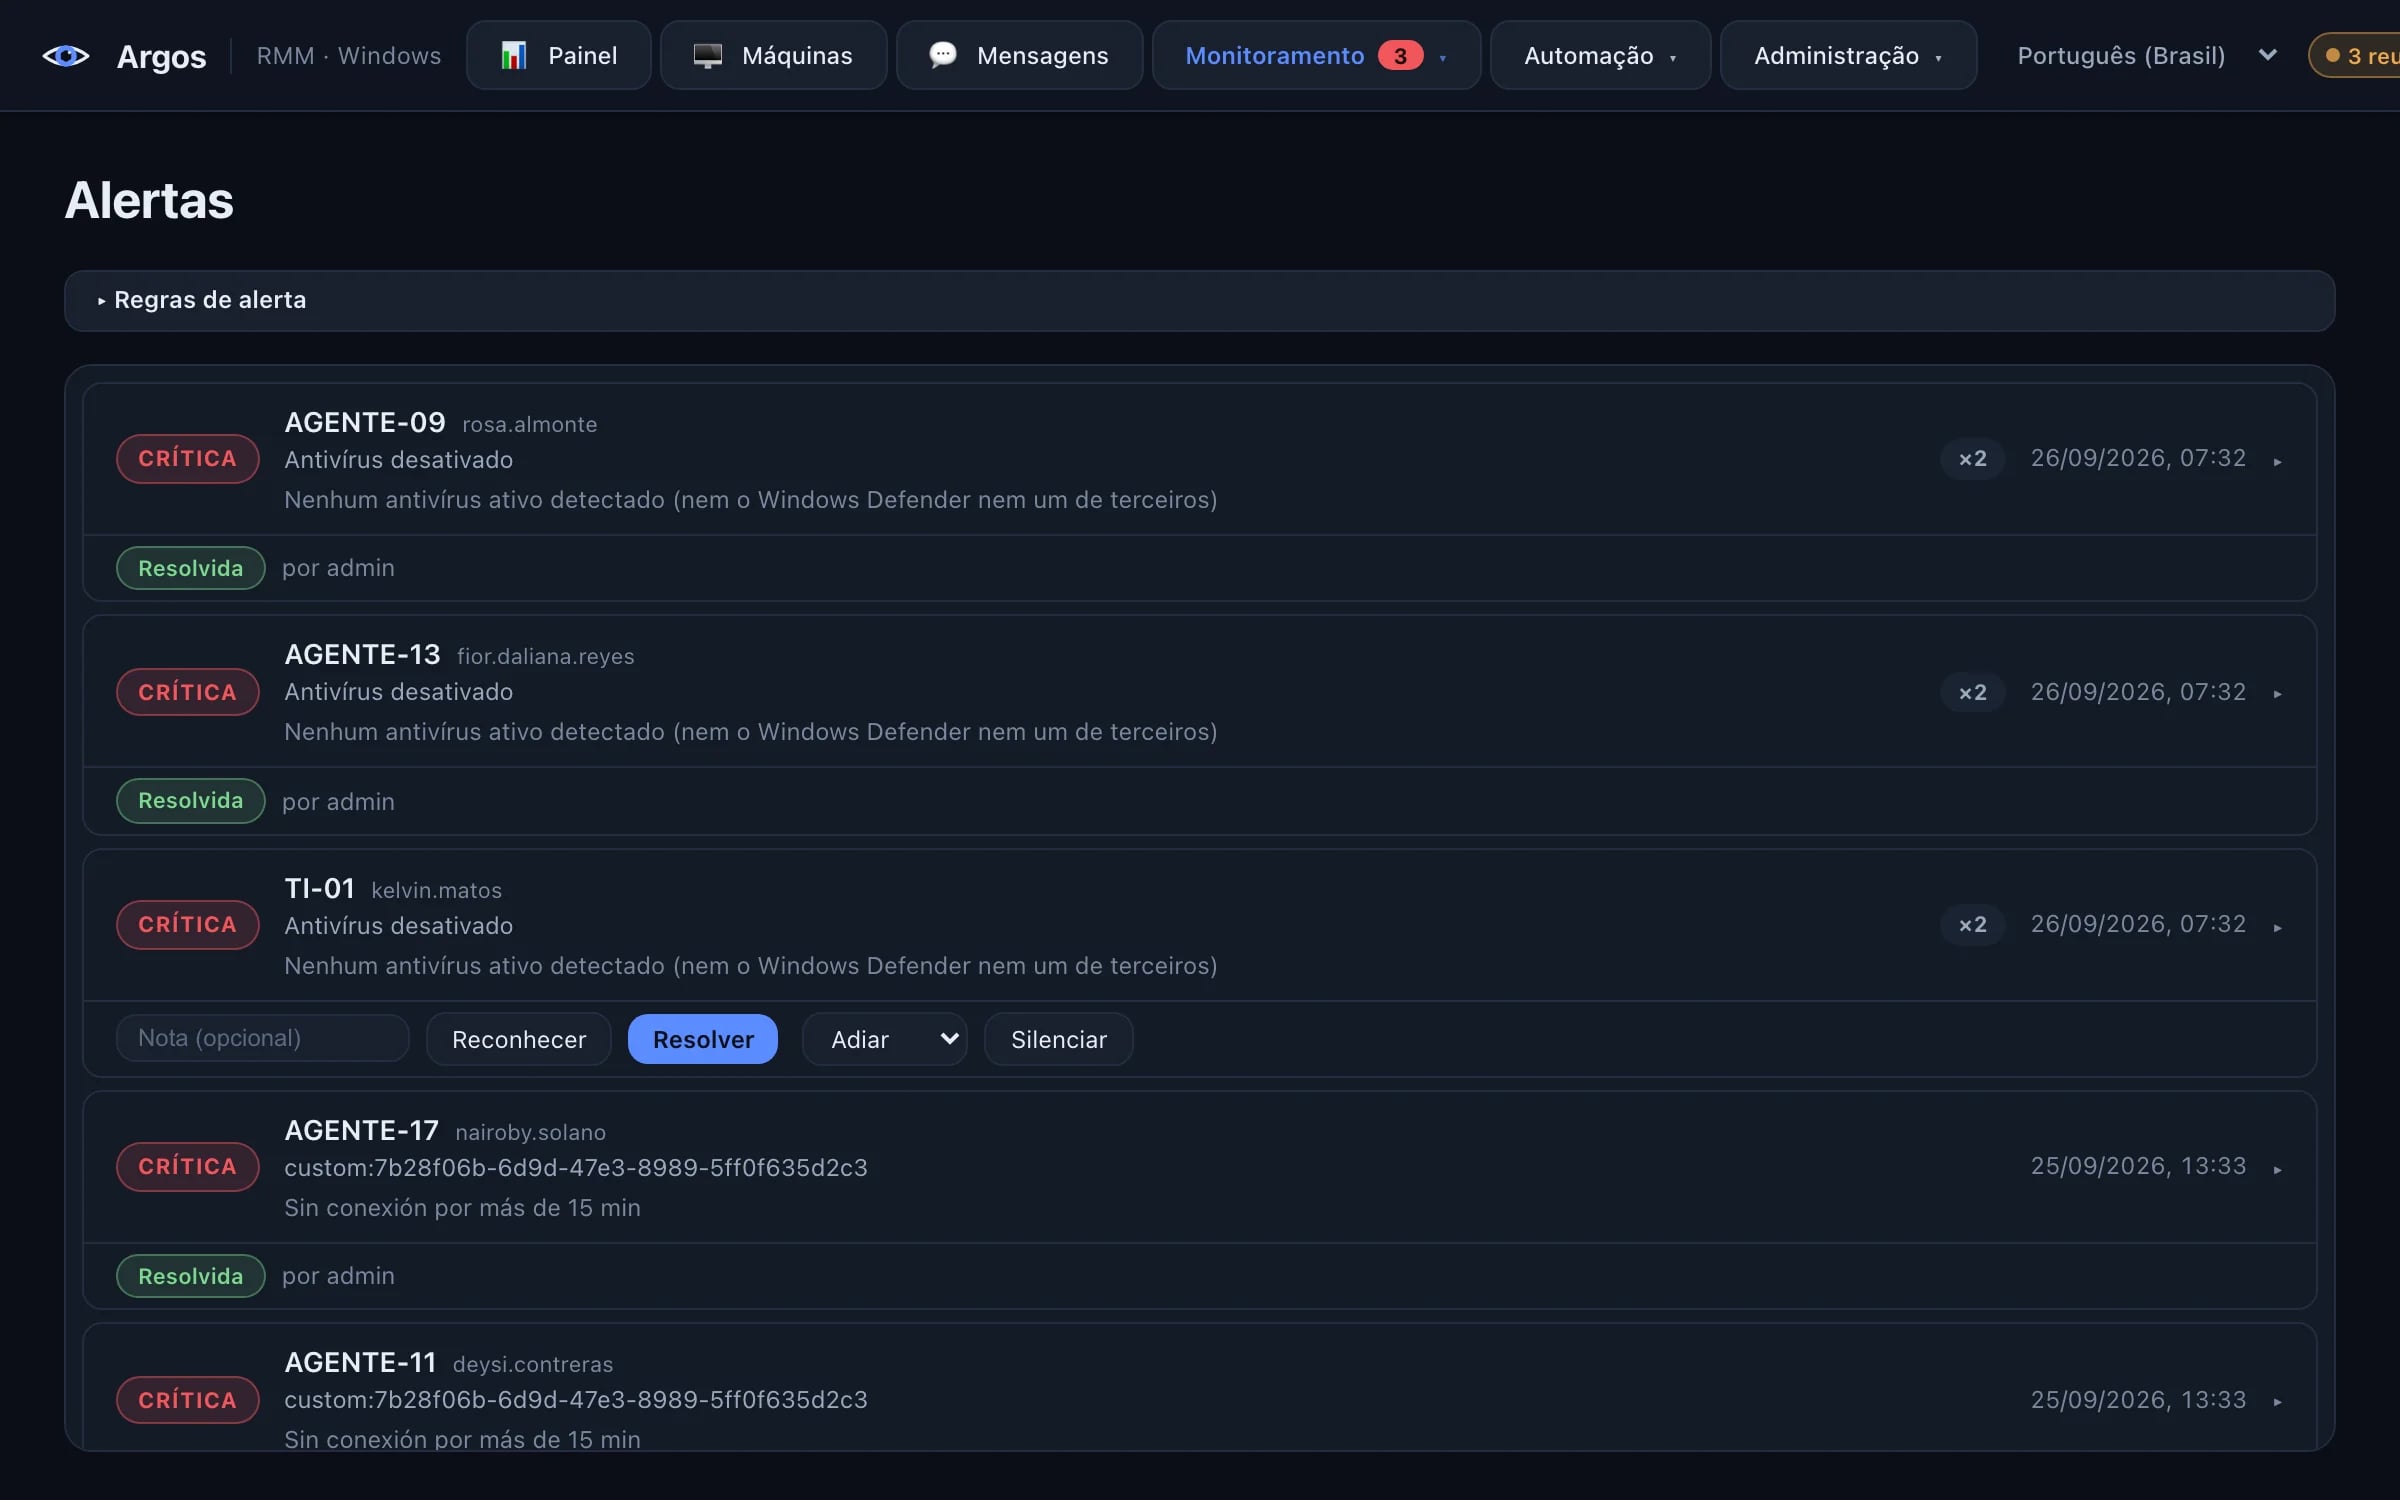Screen dimensions: 2400x1500
Task: Click the CRÍTICA badge on TI-01
Action: pos(188,925)
